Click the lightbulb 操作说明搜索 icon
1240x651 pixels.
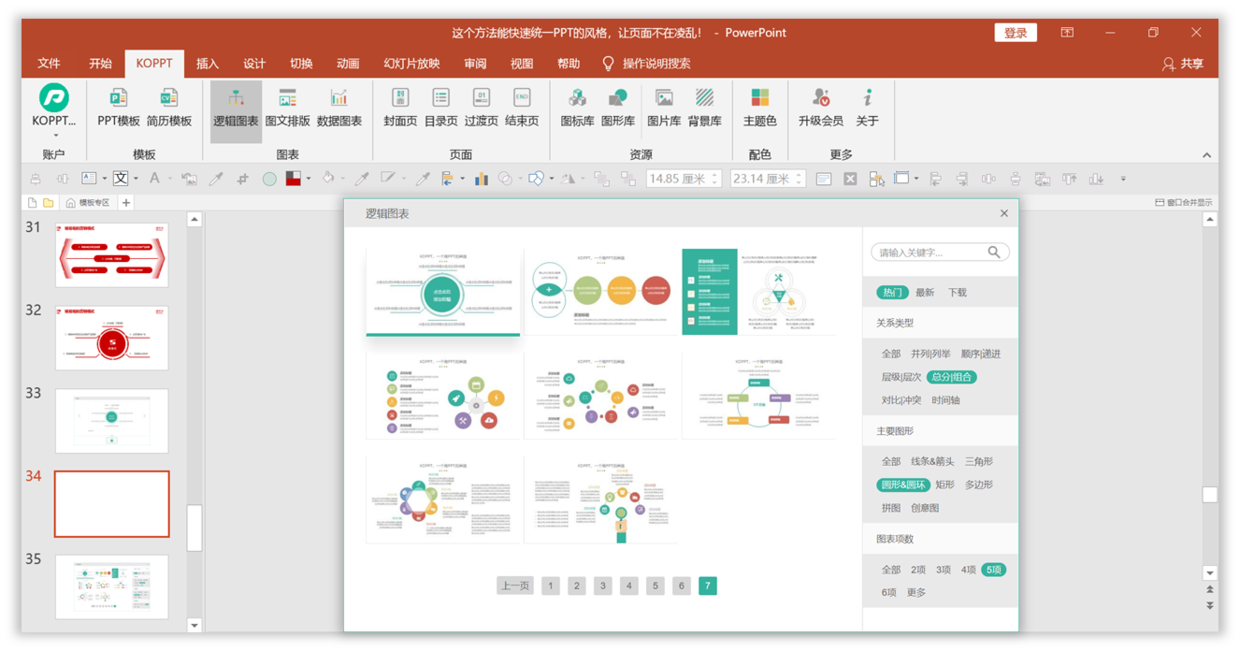click(x=608, y=63)
